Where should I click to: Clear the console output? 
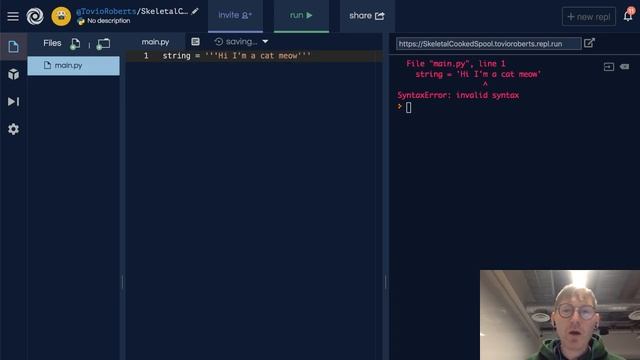624,67
